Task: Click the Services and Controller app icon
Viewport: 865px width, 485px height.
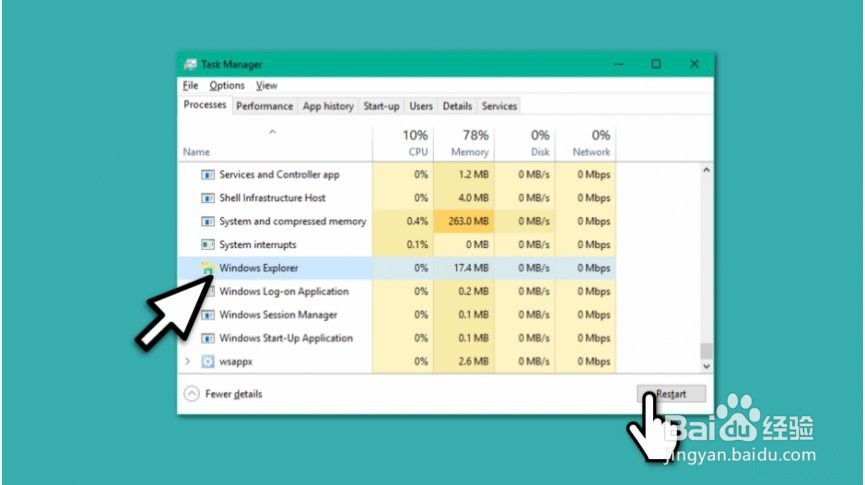Action: [x=207, y=175]
